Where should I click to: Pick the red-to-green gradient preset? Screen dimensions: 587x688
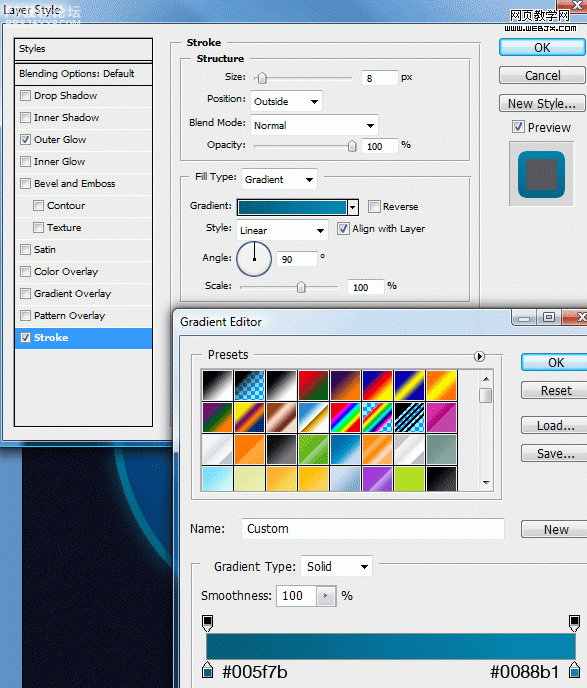(x=313, y=385)
